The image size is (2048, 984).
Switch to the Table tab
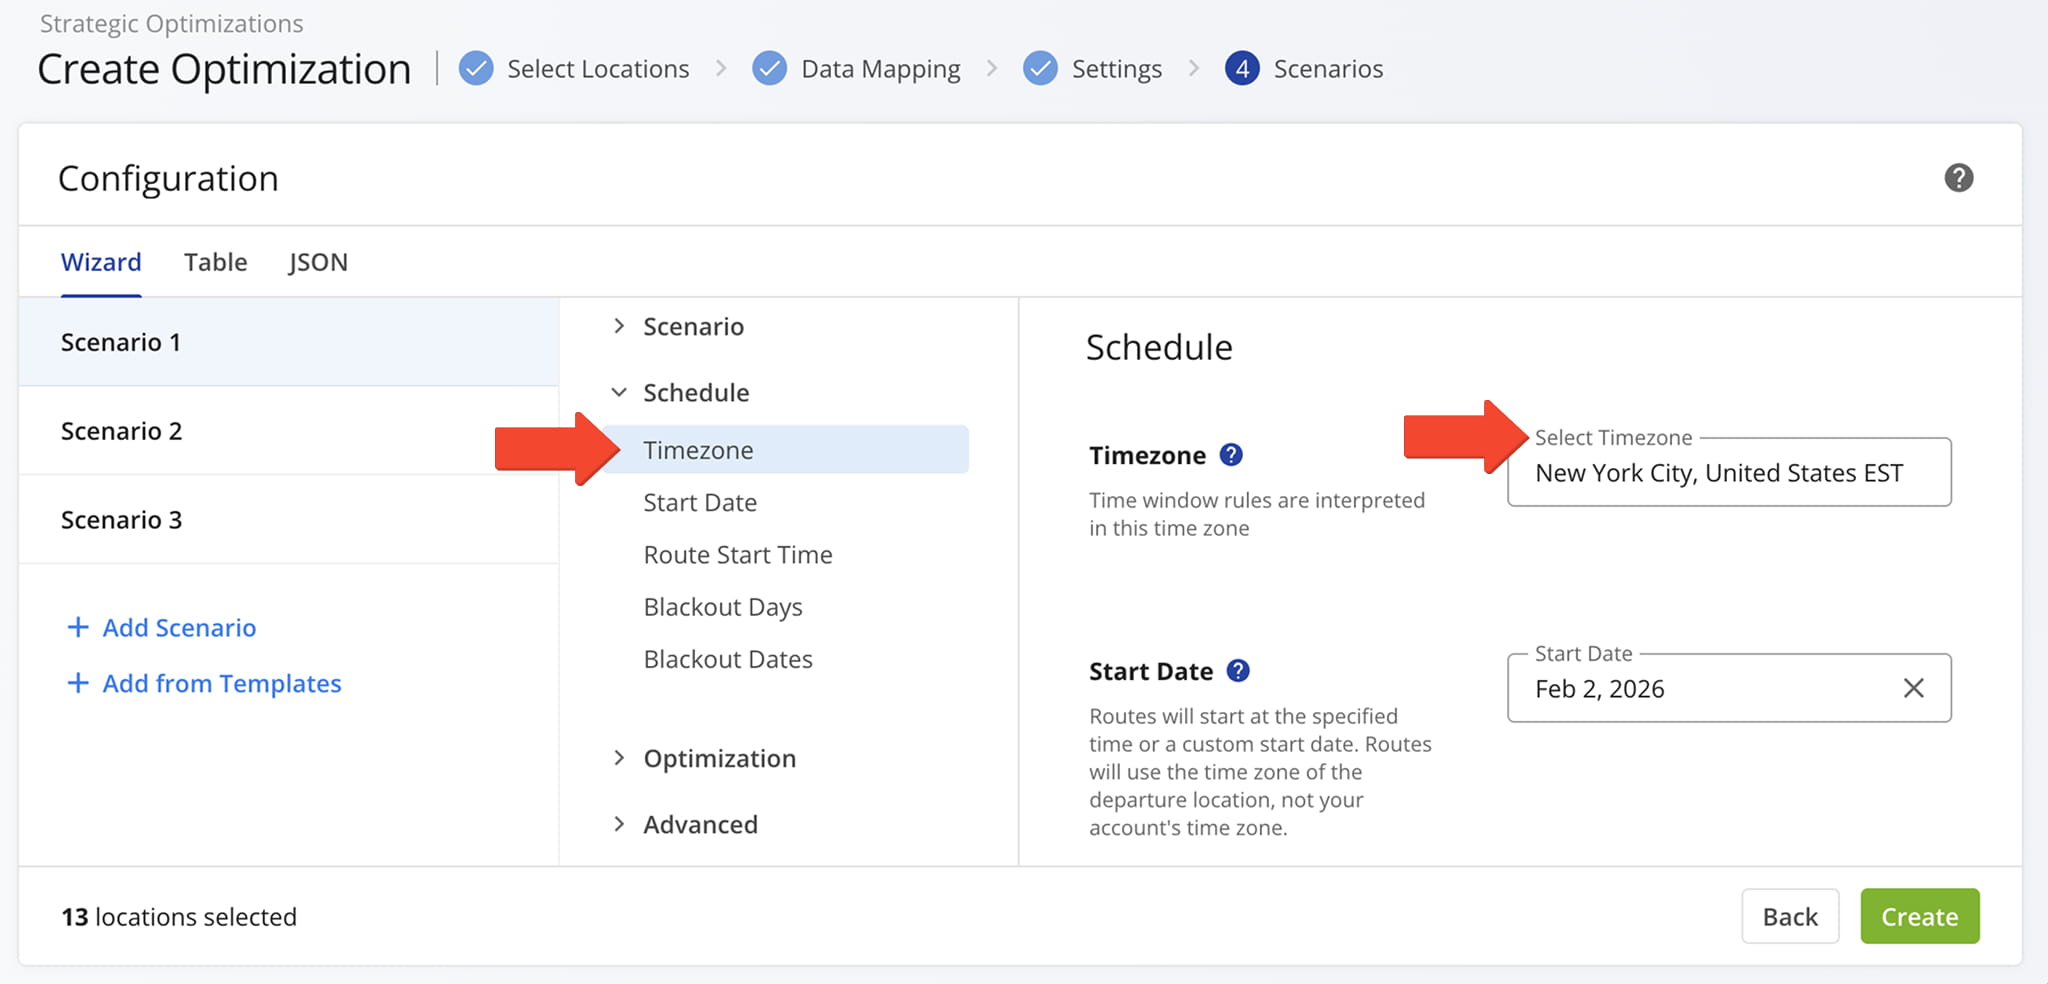click(215, 262)
